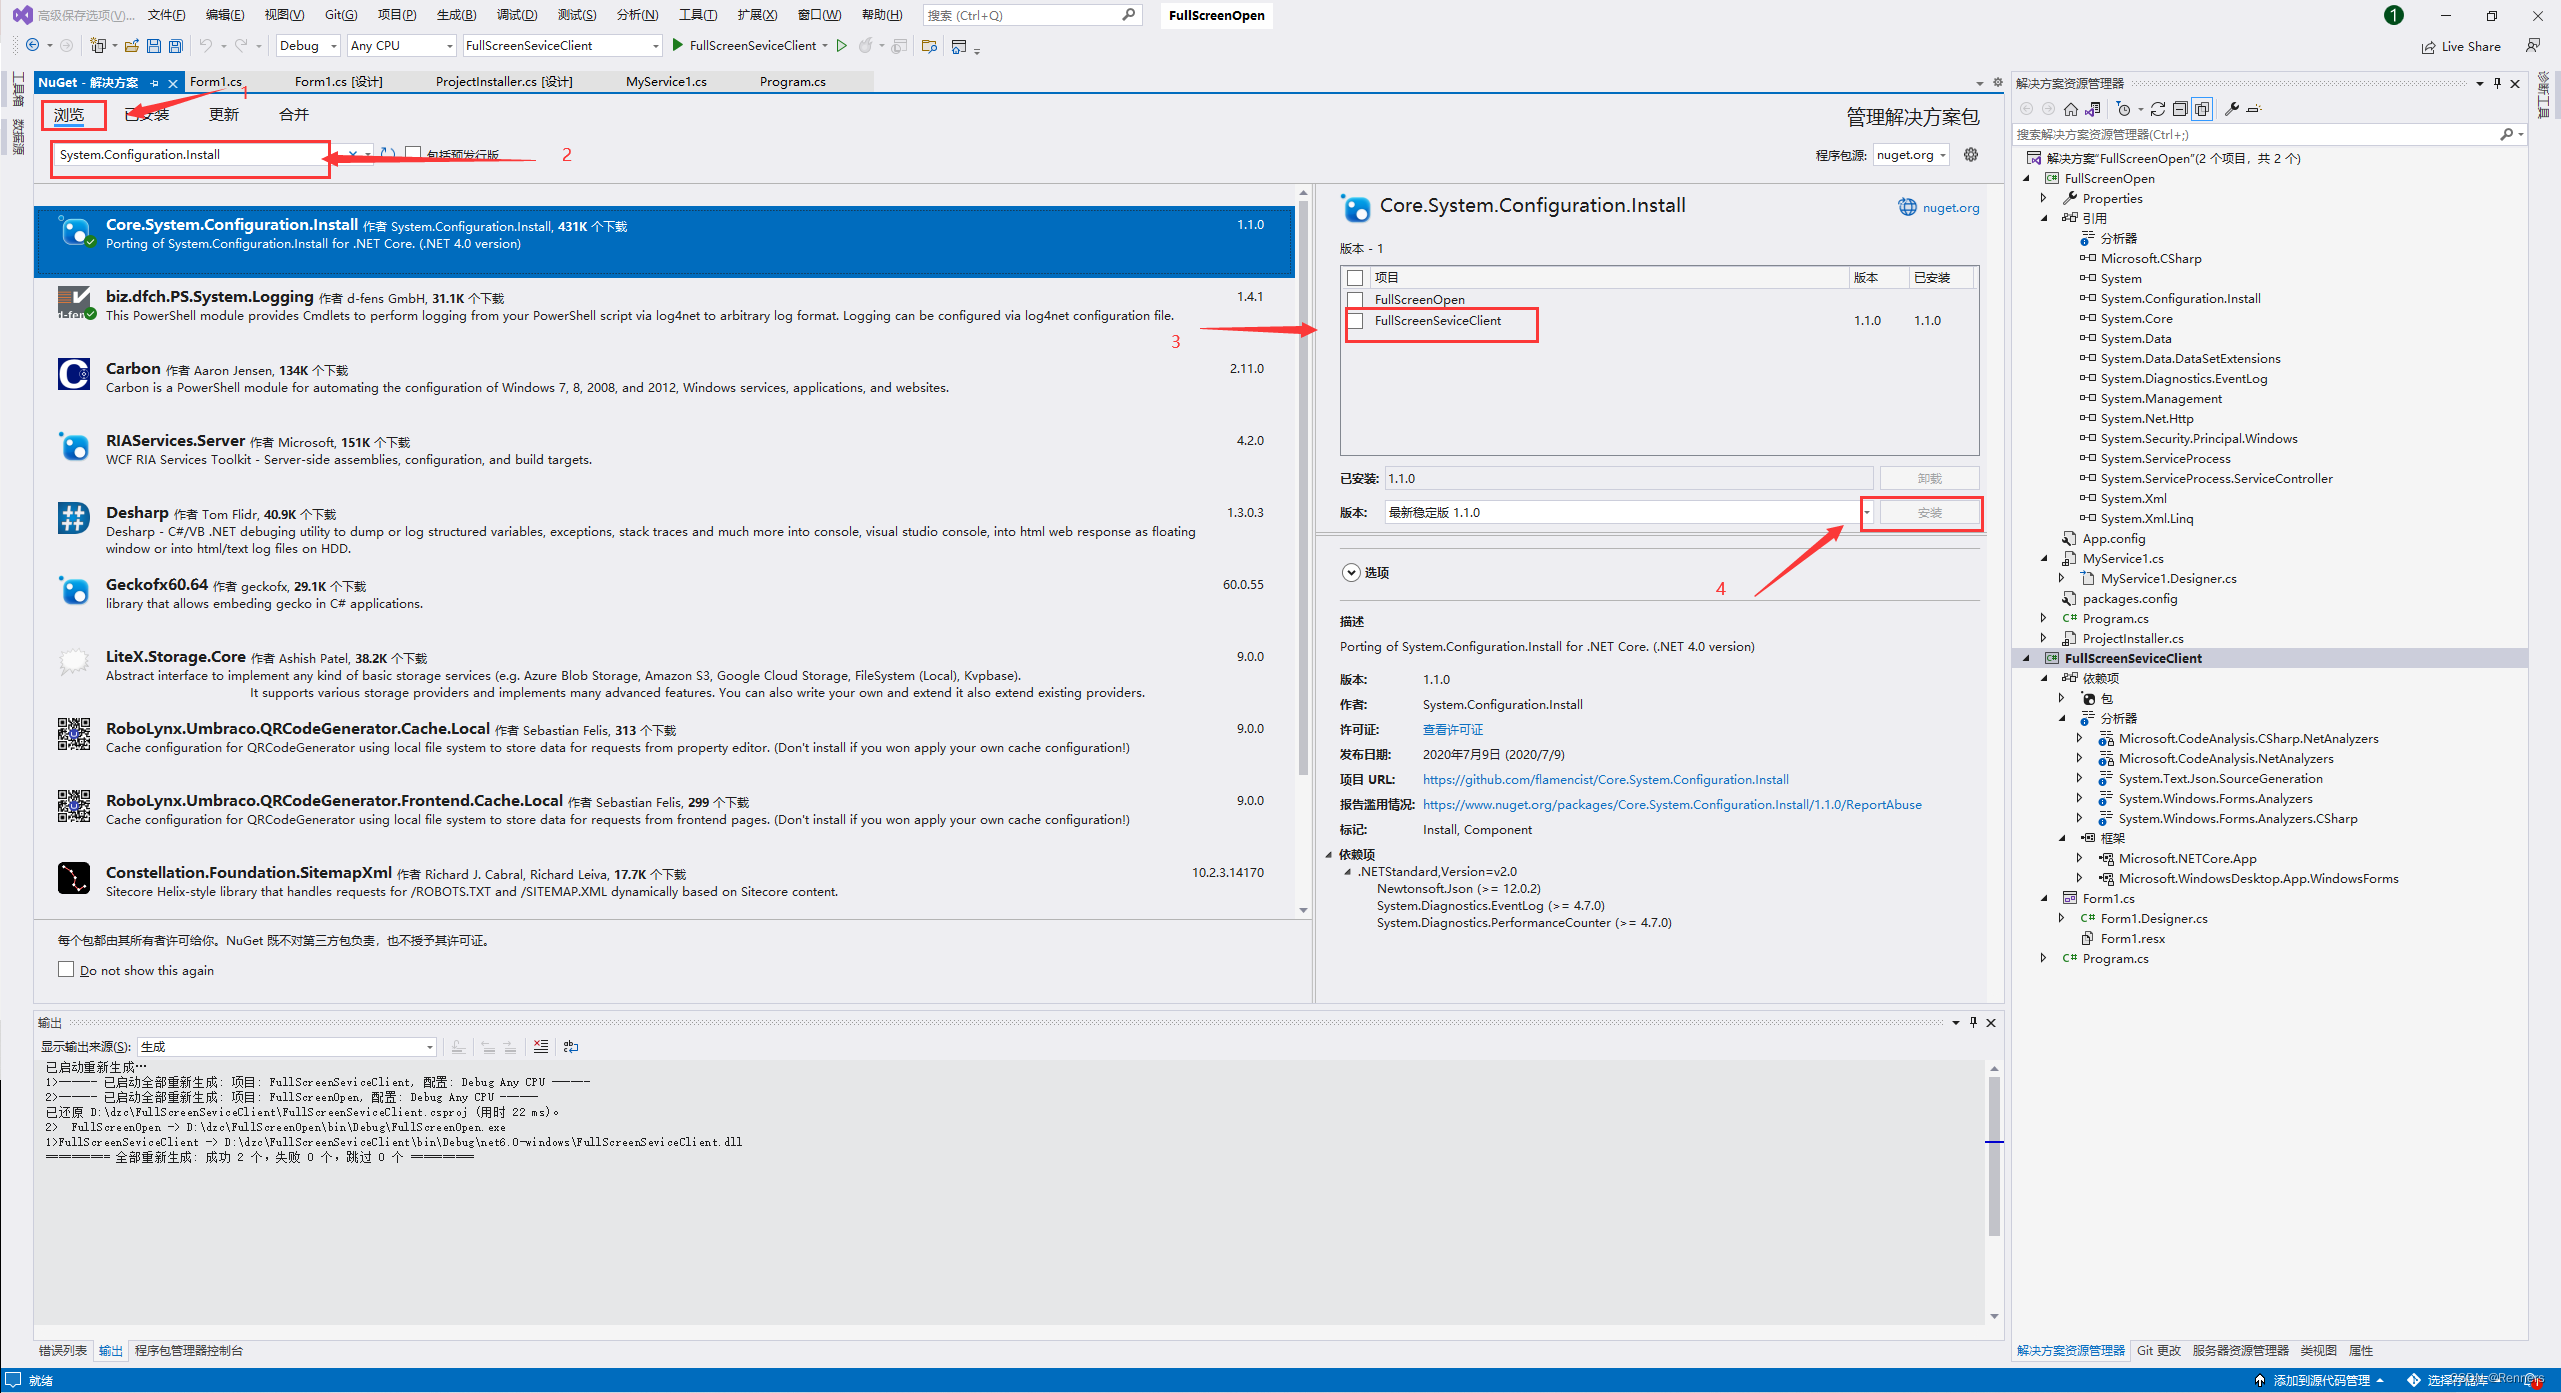Collapse the MyService1.cs tree node

(x=2044, y=559)
